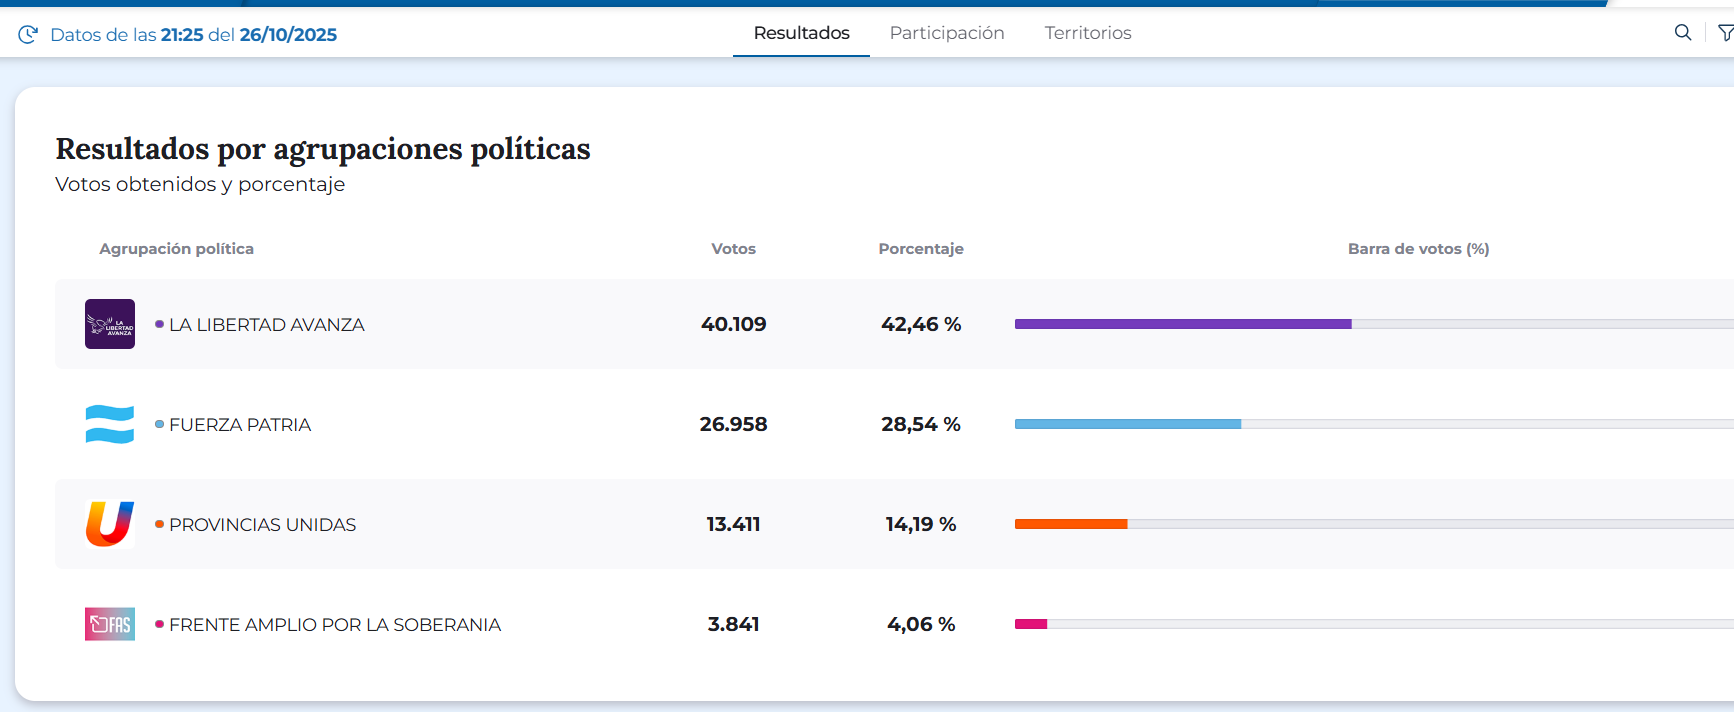Click the Provincias Unidas U logo
Screen dimensions: 1734x712
click(110, 524)
